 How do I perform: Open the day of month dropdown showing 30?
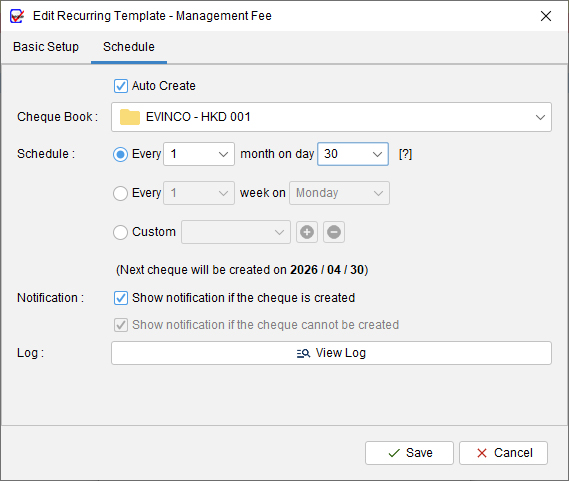coord(353,154)
